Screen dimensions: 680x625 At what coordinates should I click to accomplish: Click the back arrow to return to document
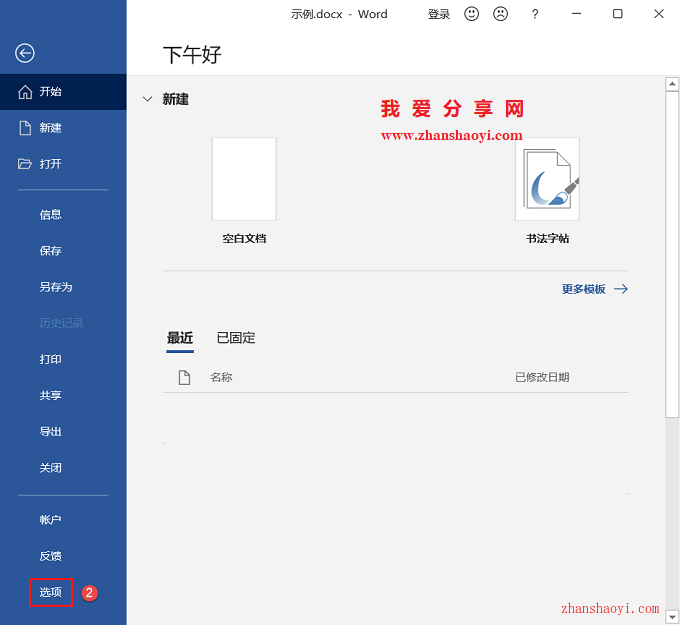pos(25,53)
